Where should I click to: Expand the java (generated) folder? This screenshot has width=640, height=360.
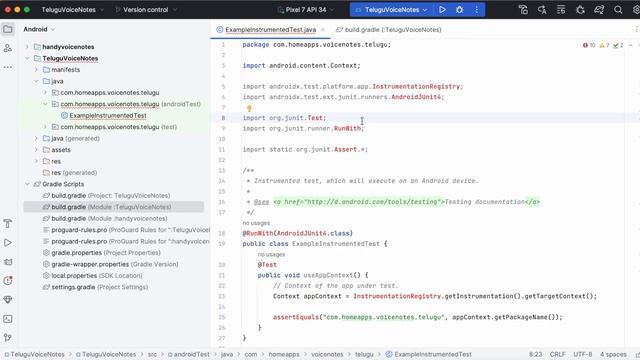coord(36,138)
